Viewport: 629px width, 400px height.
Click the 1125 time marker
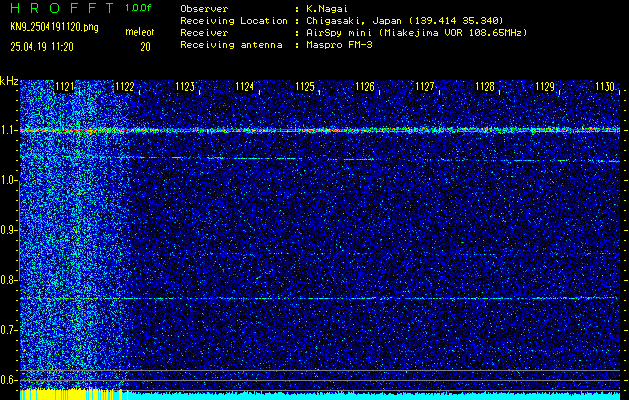tap(305, 87)
